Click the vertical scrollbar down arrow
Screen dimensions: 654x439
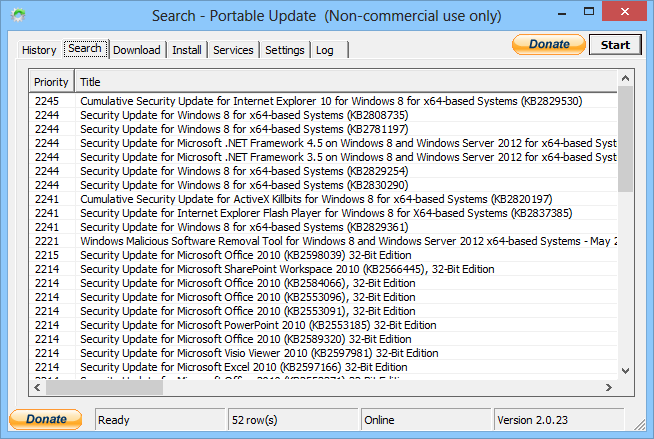[625, 371]
